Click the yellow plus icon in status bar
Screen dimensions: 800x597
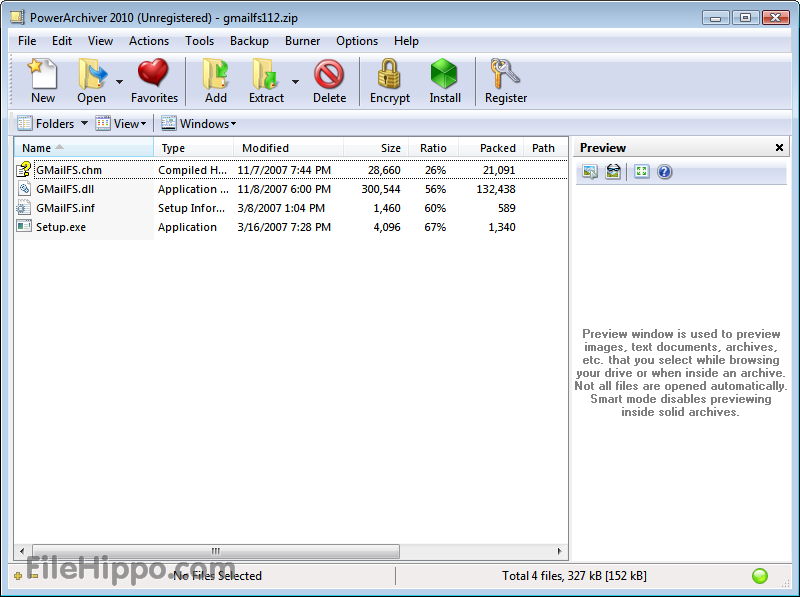click(x=18, y=576)
